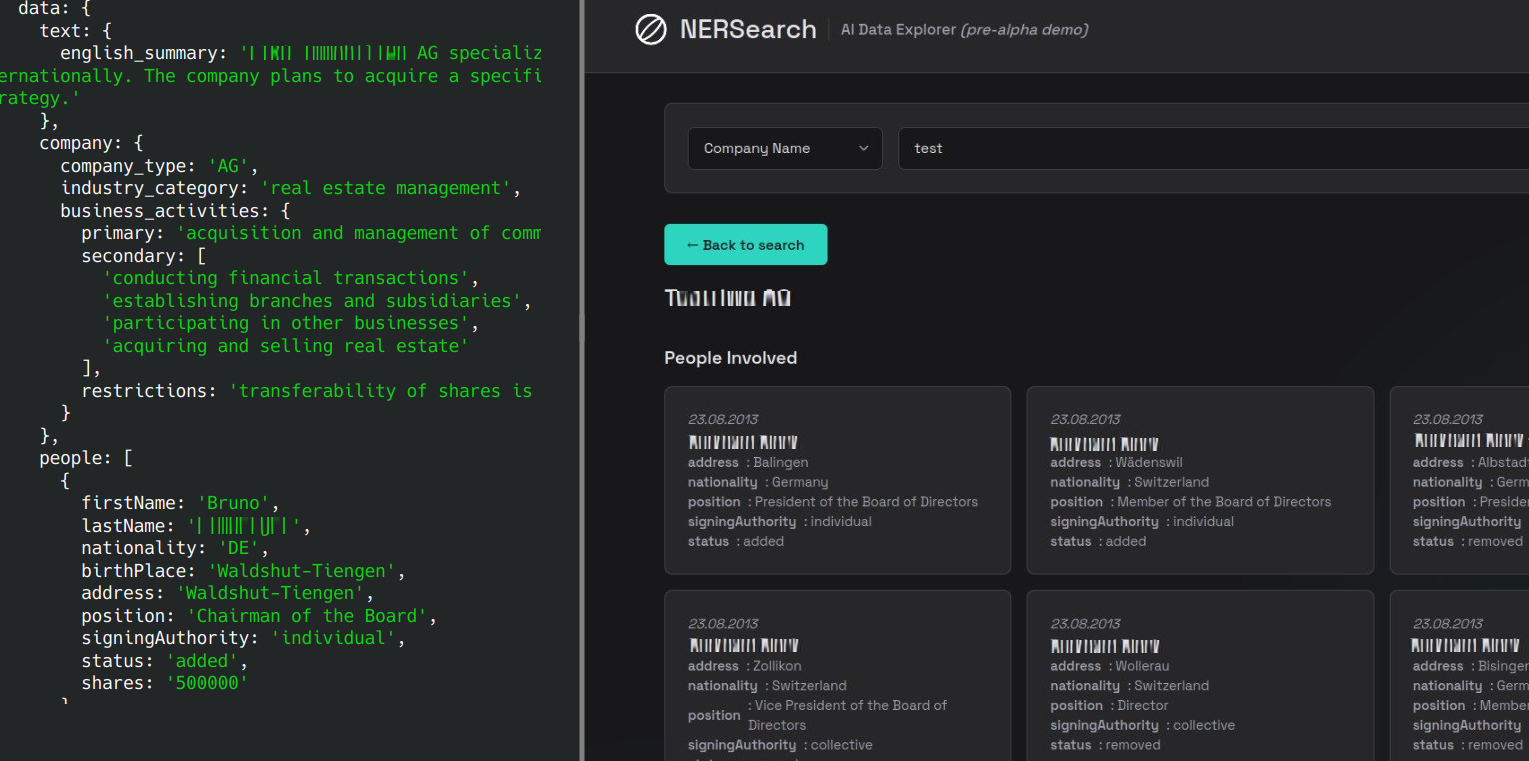Click the Back to search button

click(x=746, y=245)
